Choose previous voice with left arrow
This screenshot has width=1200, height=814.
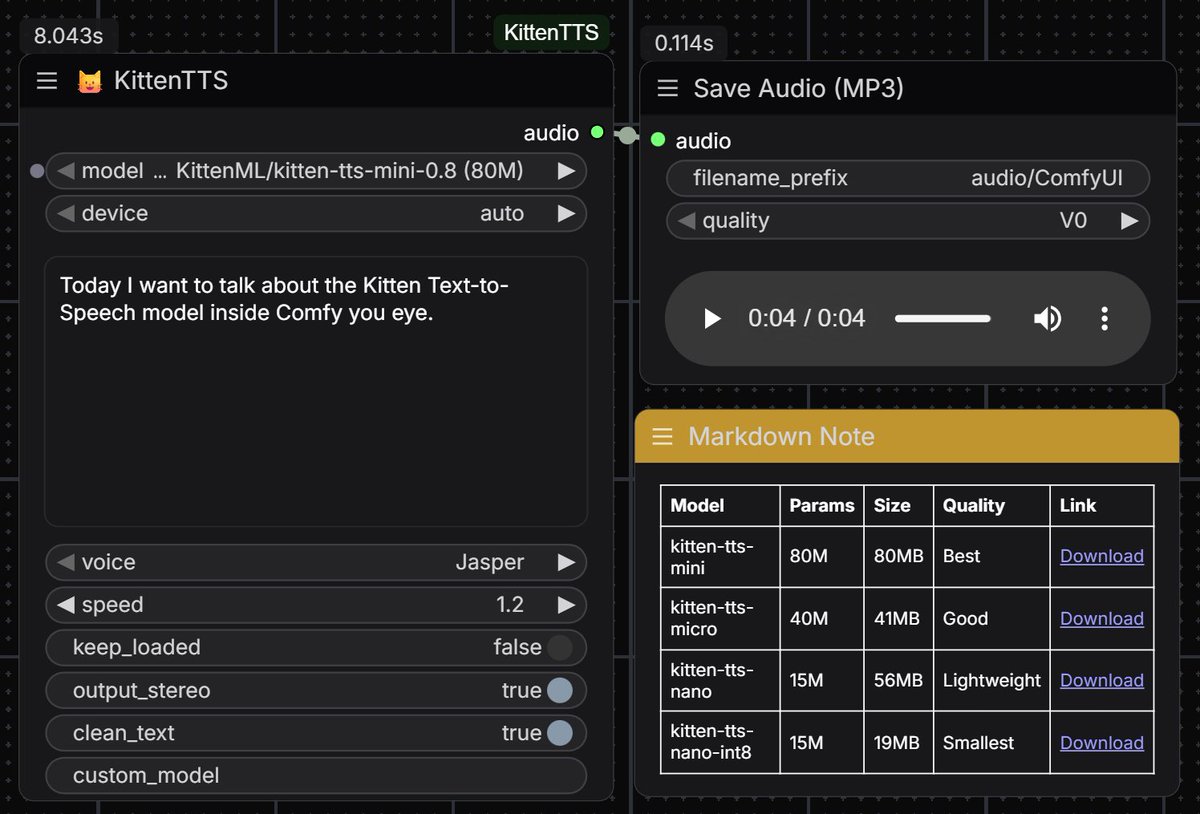(x=65, y=562)
